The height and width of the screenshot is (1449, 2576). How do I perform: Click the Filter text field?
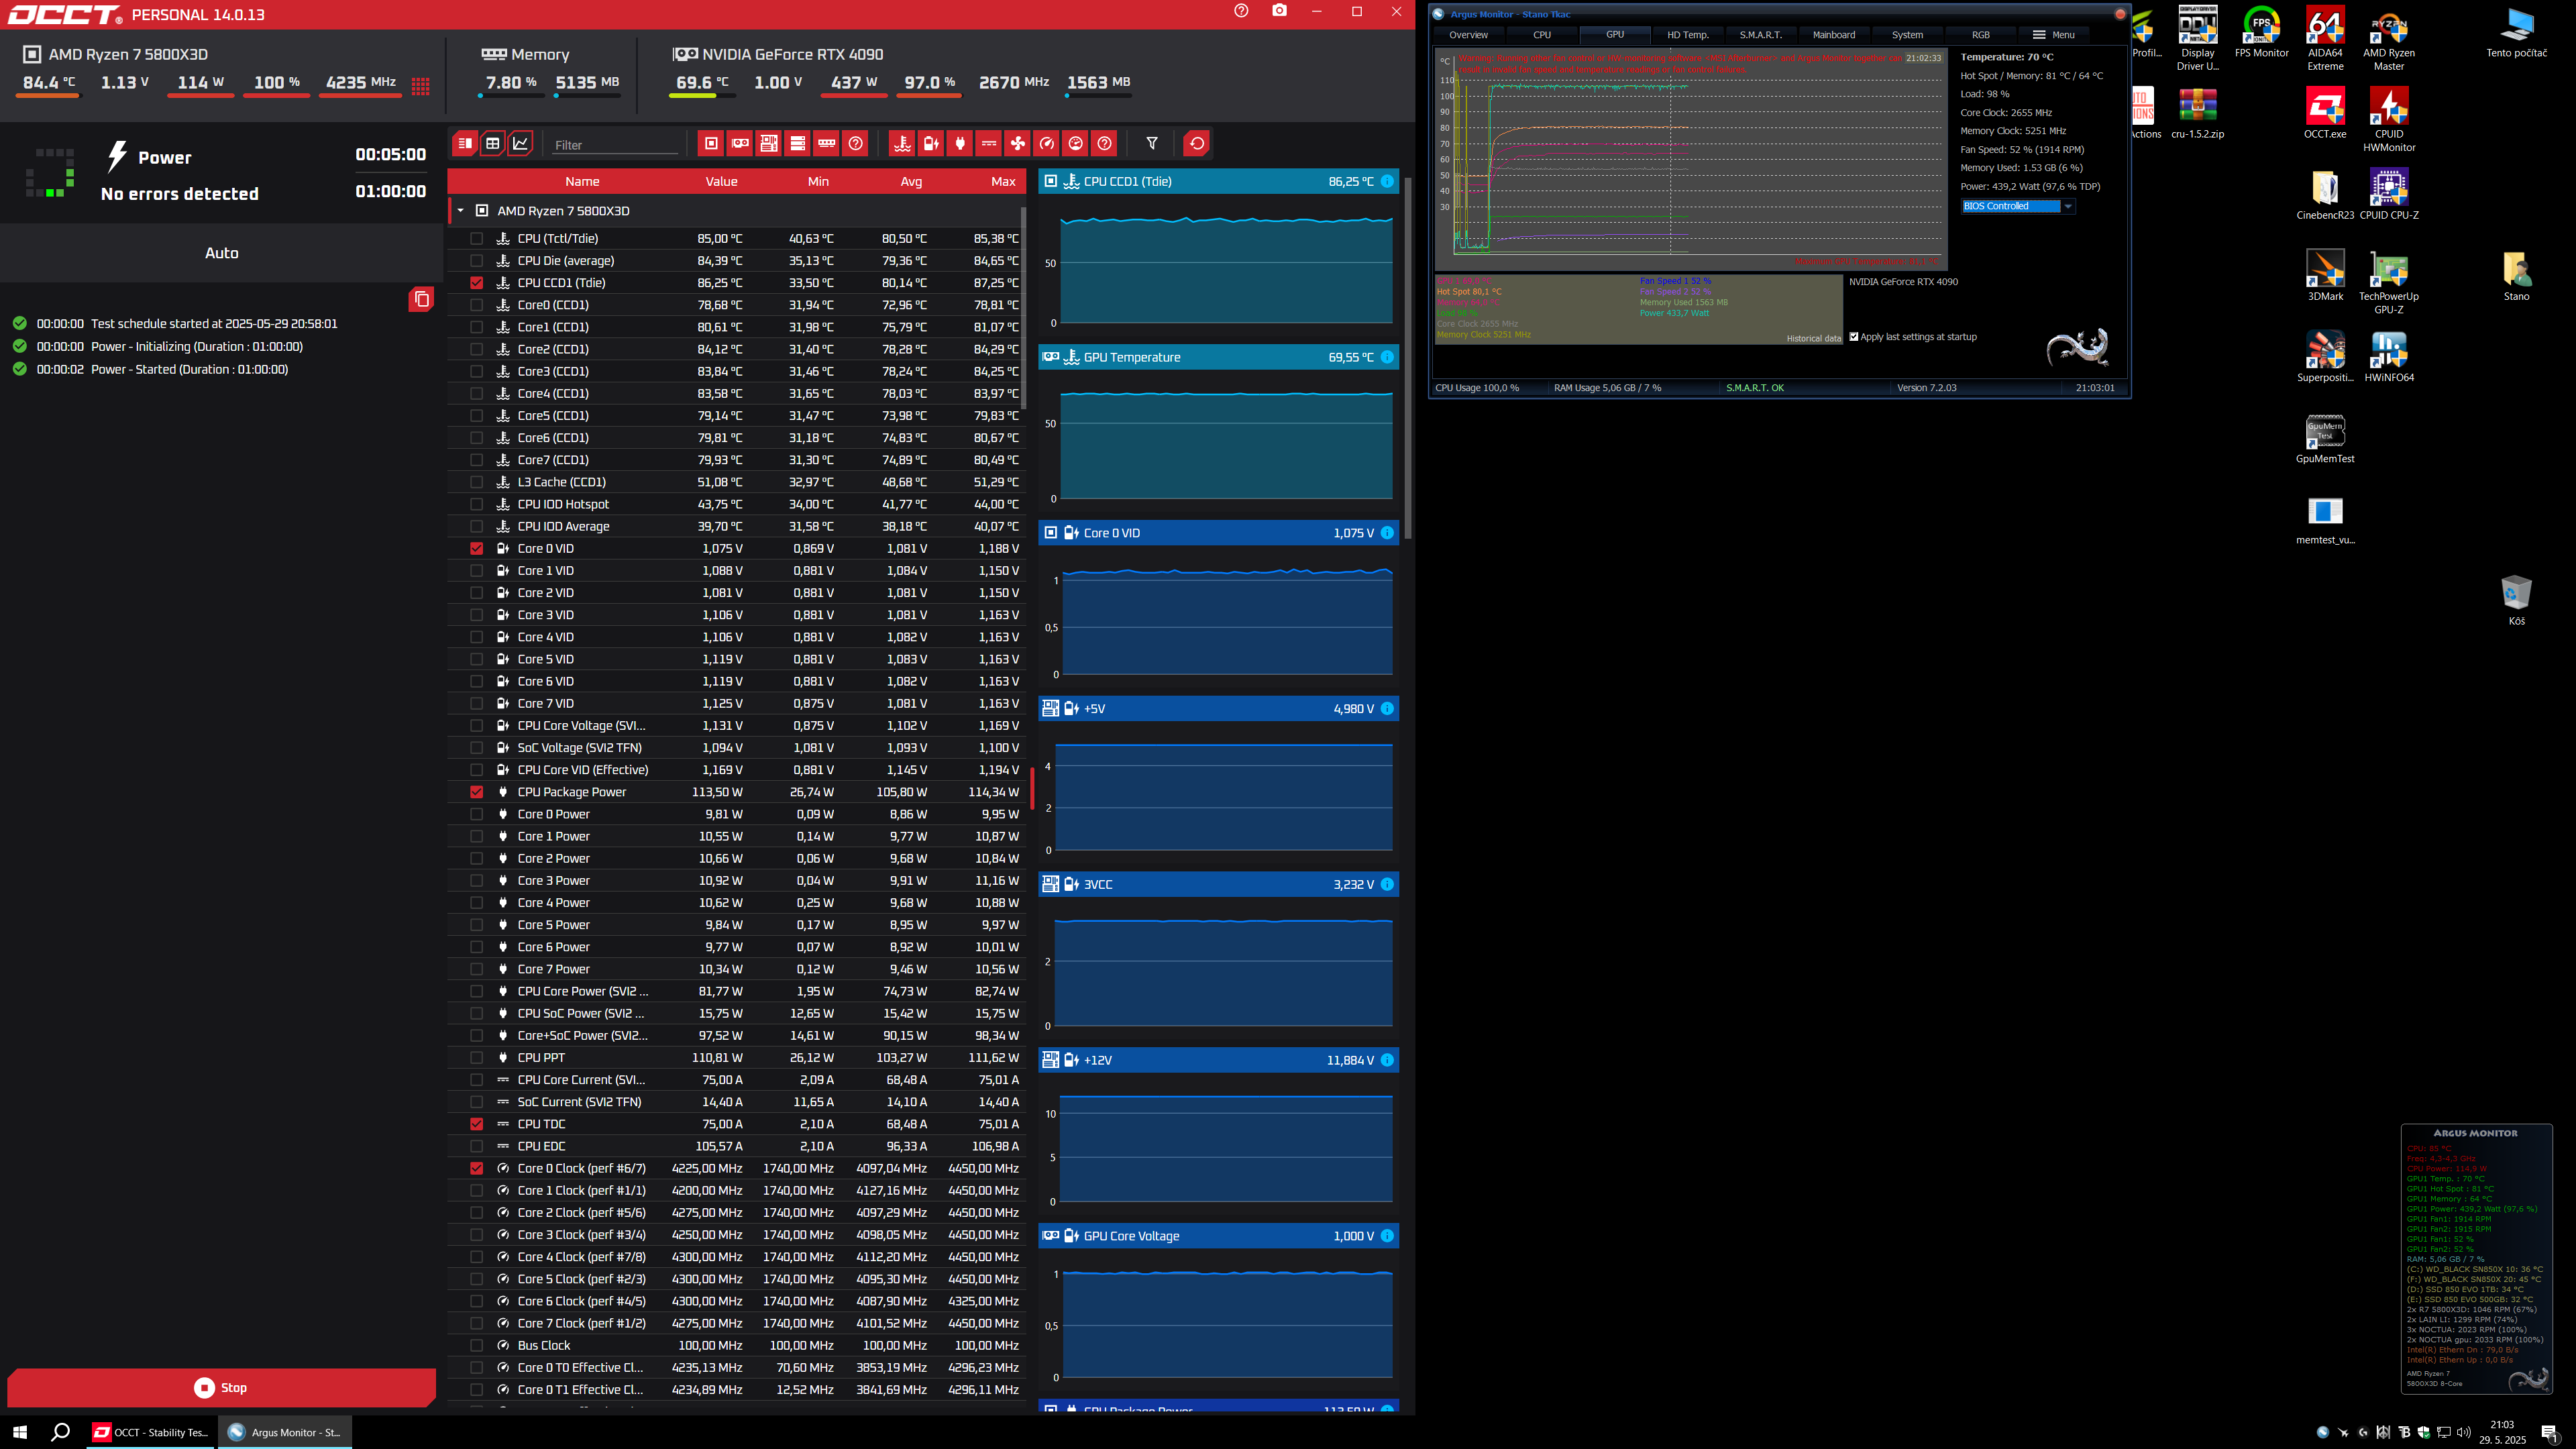click(614, 145)
